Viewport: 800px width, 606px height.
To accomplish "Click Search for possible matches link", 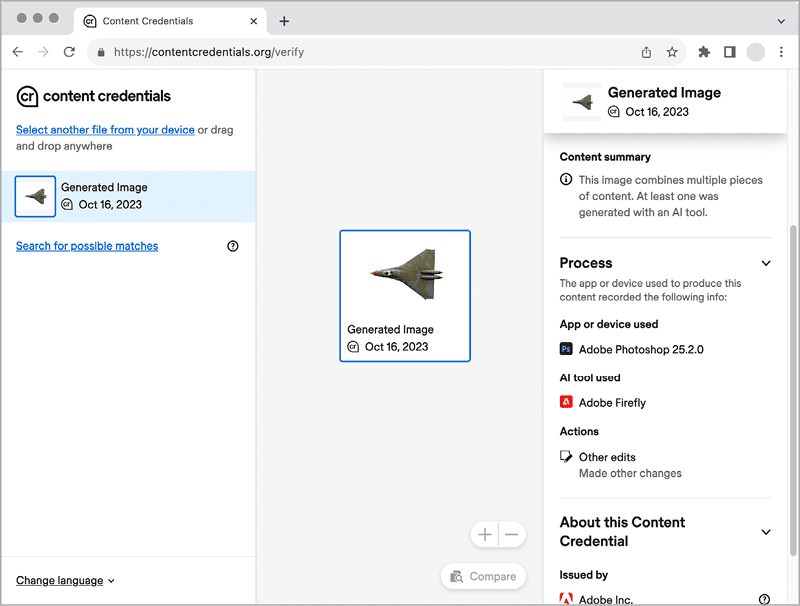I will [87, 246].
